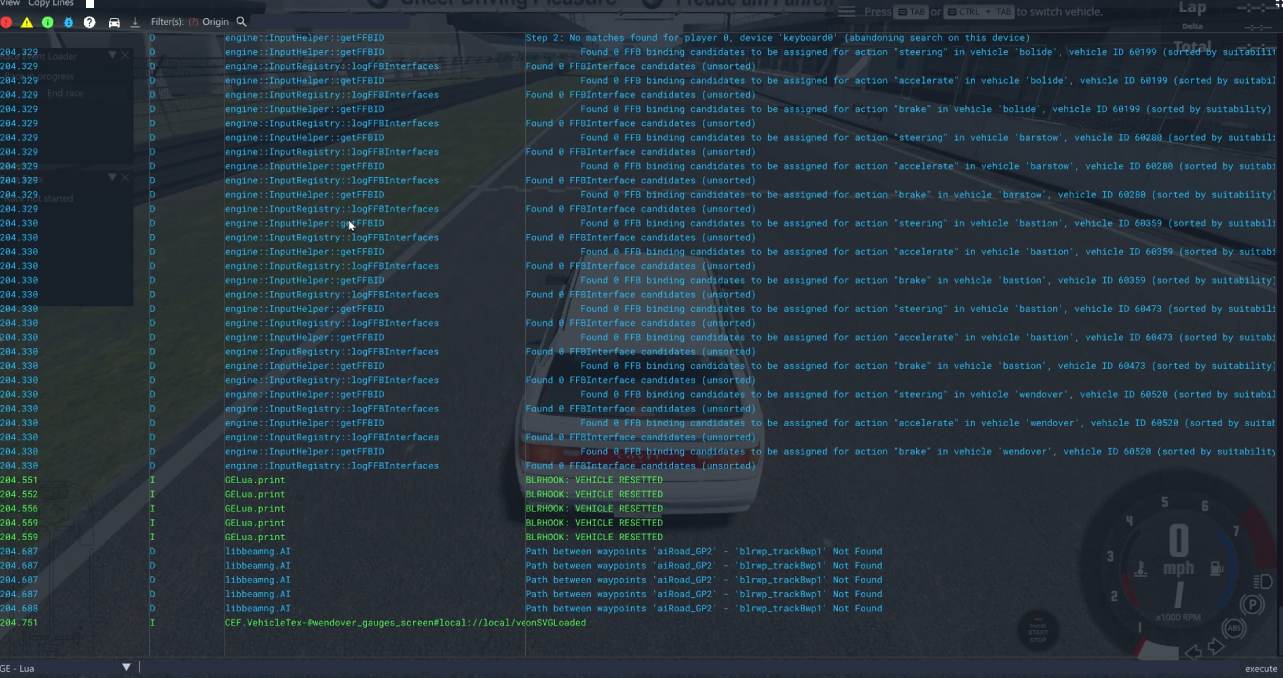Screen dimensions: 1283x678
Task: Select the log row at timestamp 204.688
Action: [640, 608]
